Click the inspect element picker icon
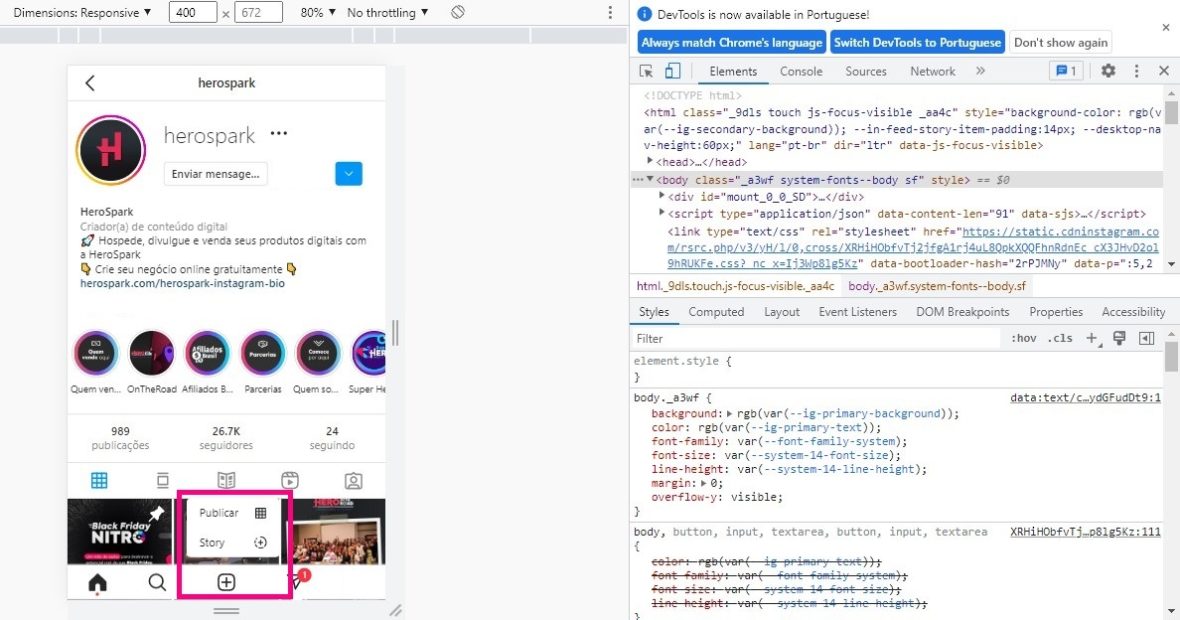Screen dimensions: 1180x620 click(646, 71)
